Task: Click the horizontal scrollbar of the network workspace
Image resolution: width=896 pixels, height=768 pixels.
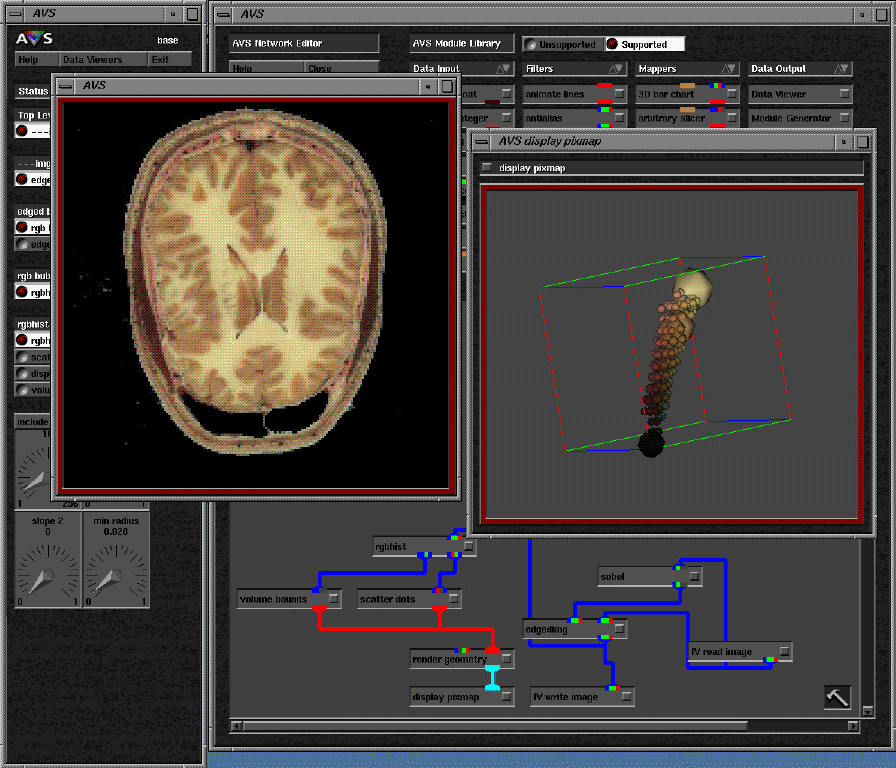Action: (x=495, y=726)
